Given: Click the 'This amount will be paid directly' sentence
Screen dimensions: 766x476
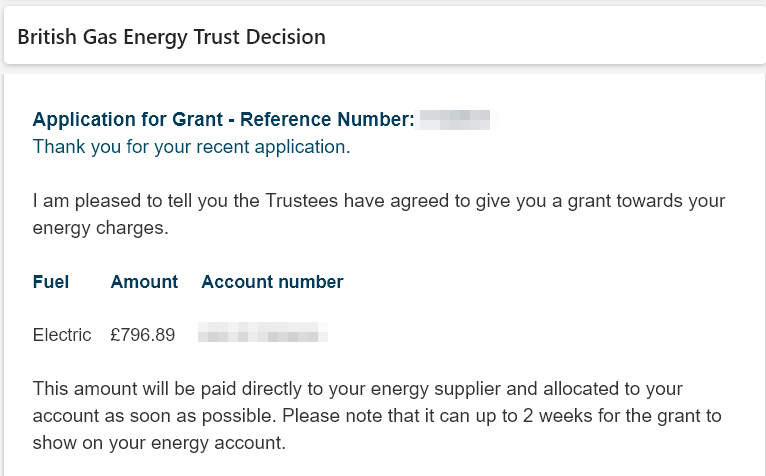Looking at the screenshot, I should (x=357, y=402).
